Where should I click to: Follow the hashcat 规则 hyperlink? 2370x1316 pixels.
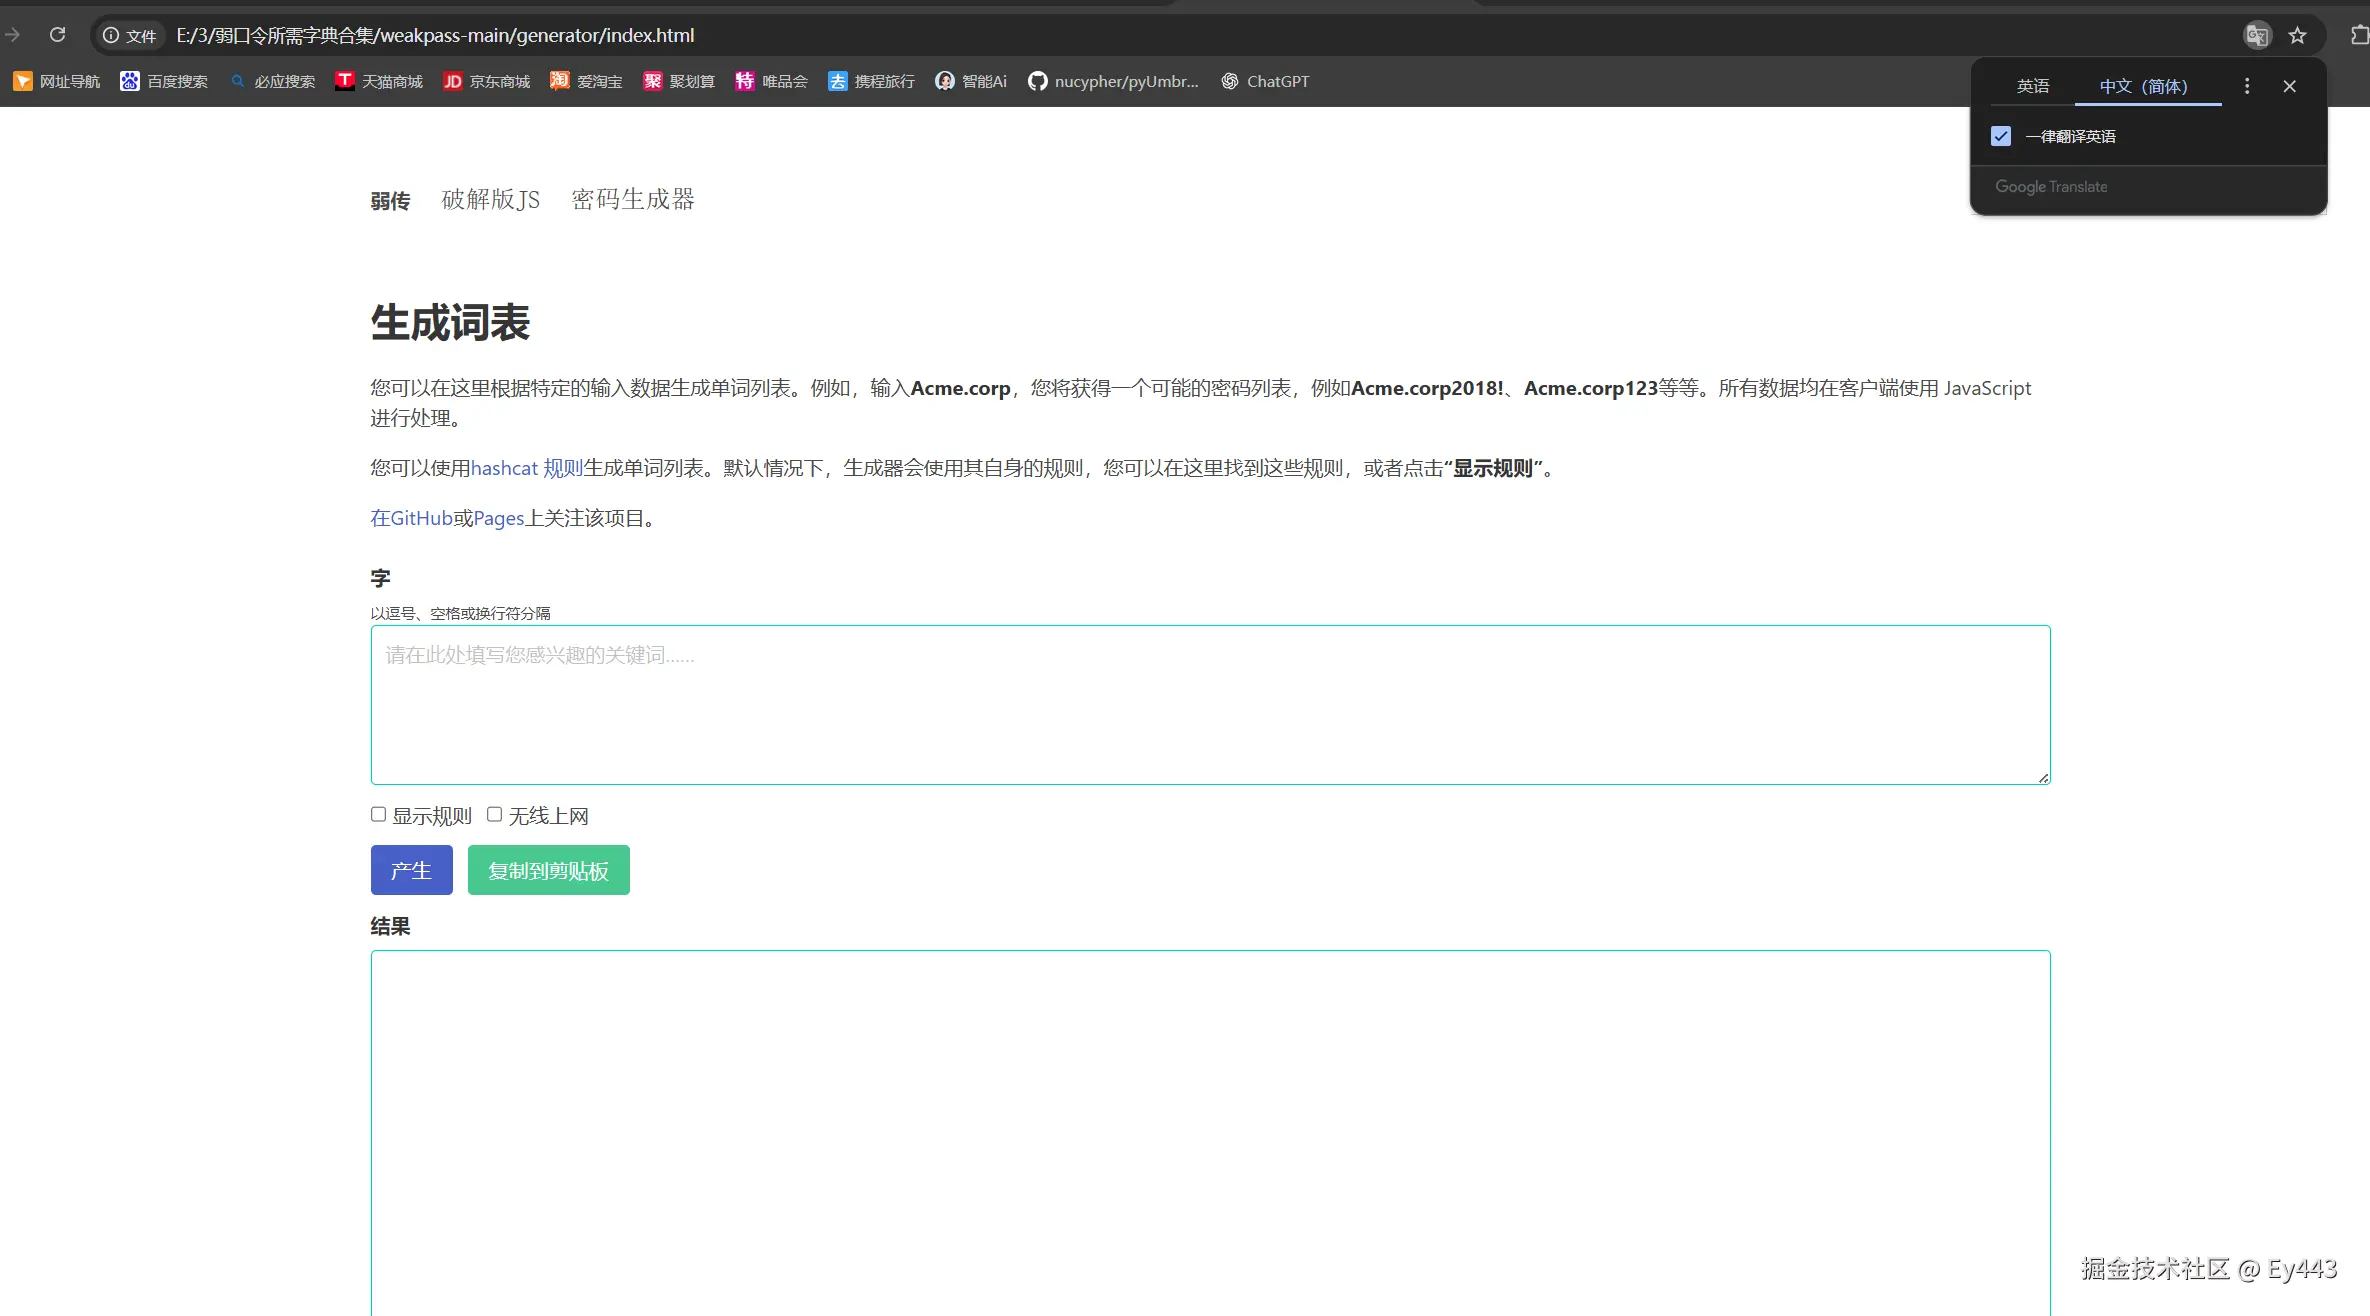(x=526, y=468)
